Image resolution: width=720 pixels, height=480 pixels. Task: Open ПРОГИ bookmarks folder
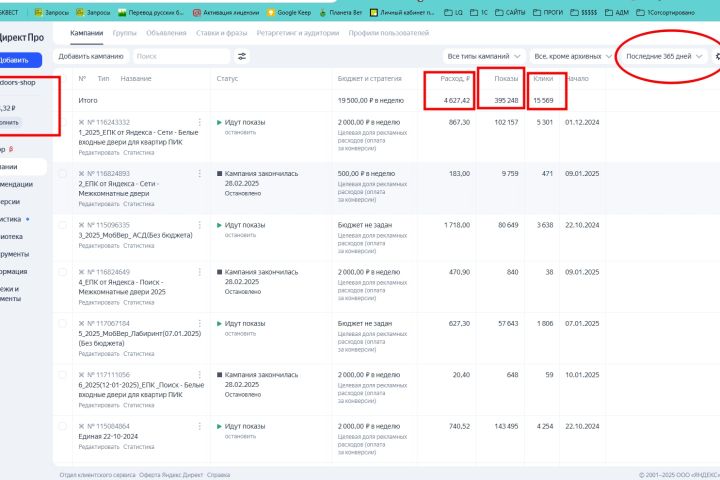548,12
